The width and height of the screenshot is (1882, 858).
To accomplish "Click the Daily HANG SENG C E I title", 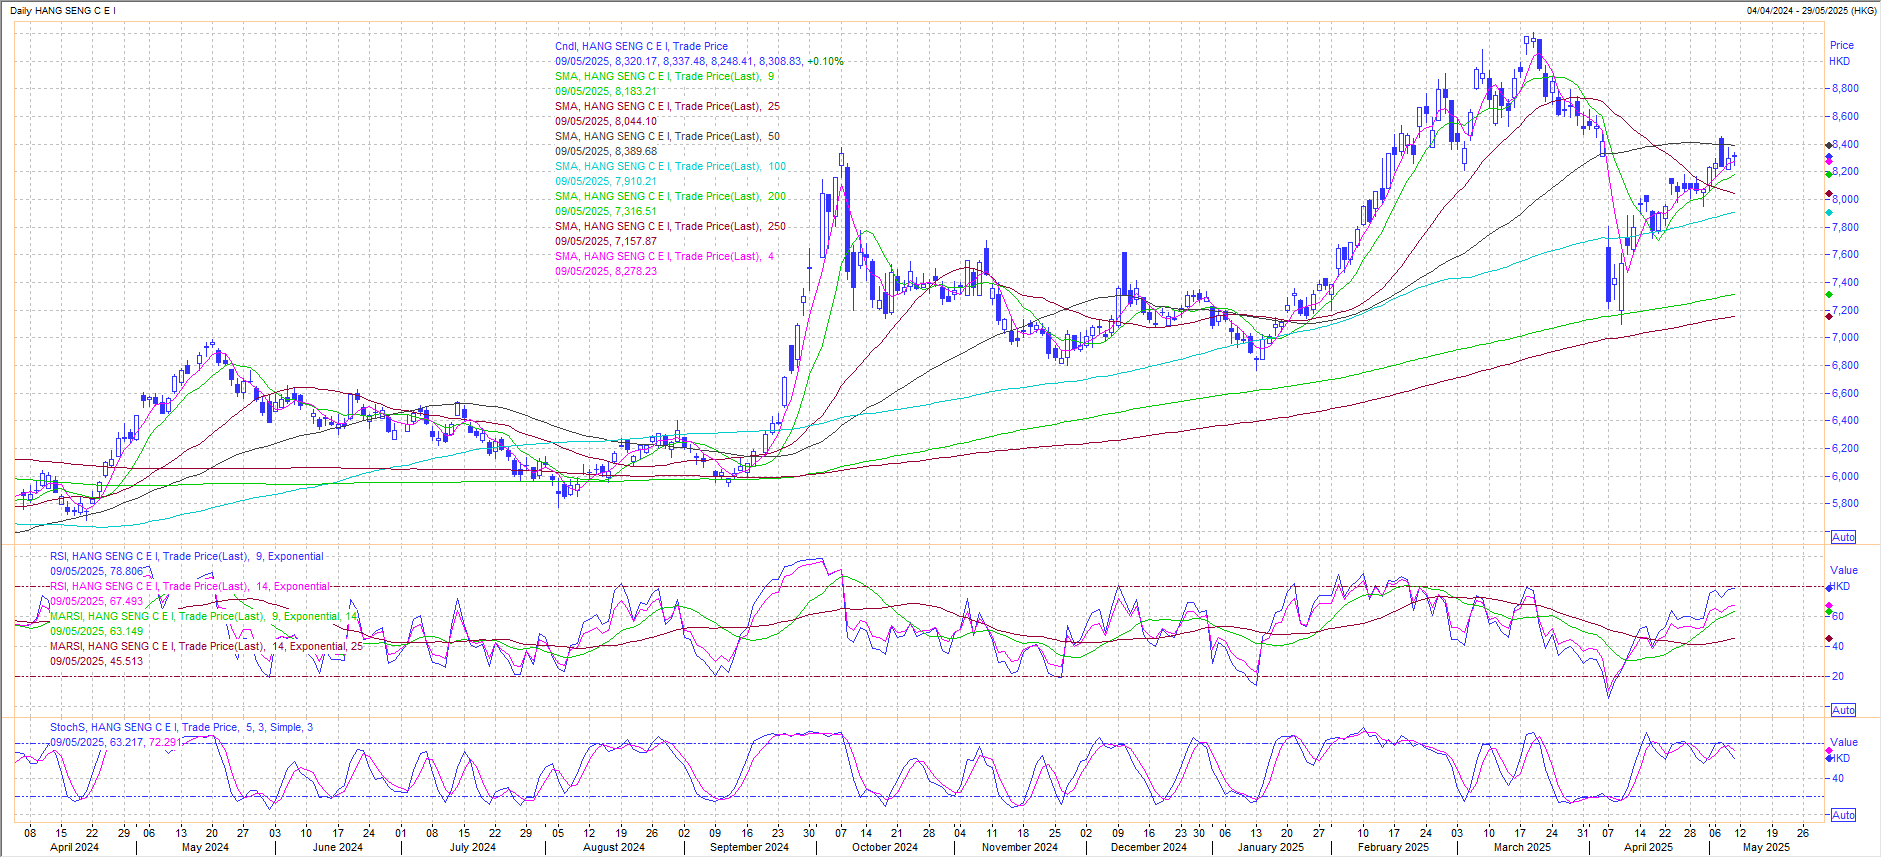I will point(63,10).
